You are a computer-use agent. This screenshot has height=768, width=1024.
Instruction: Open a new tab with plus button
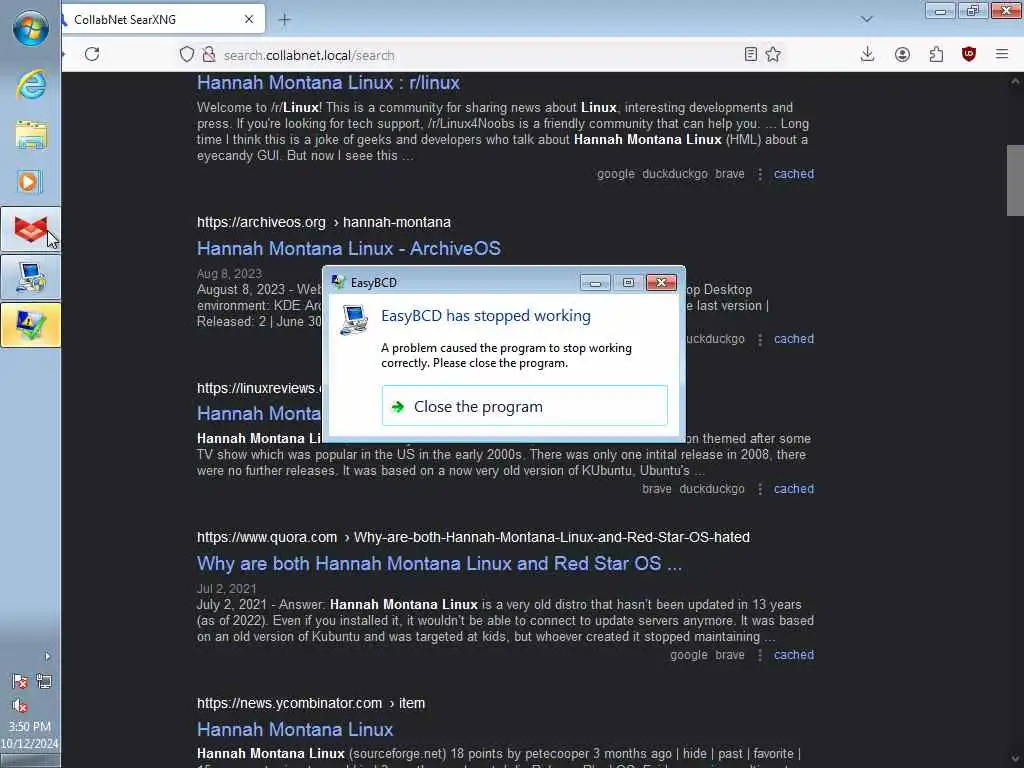[x=284, y=20]
